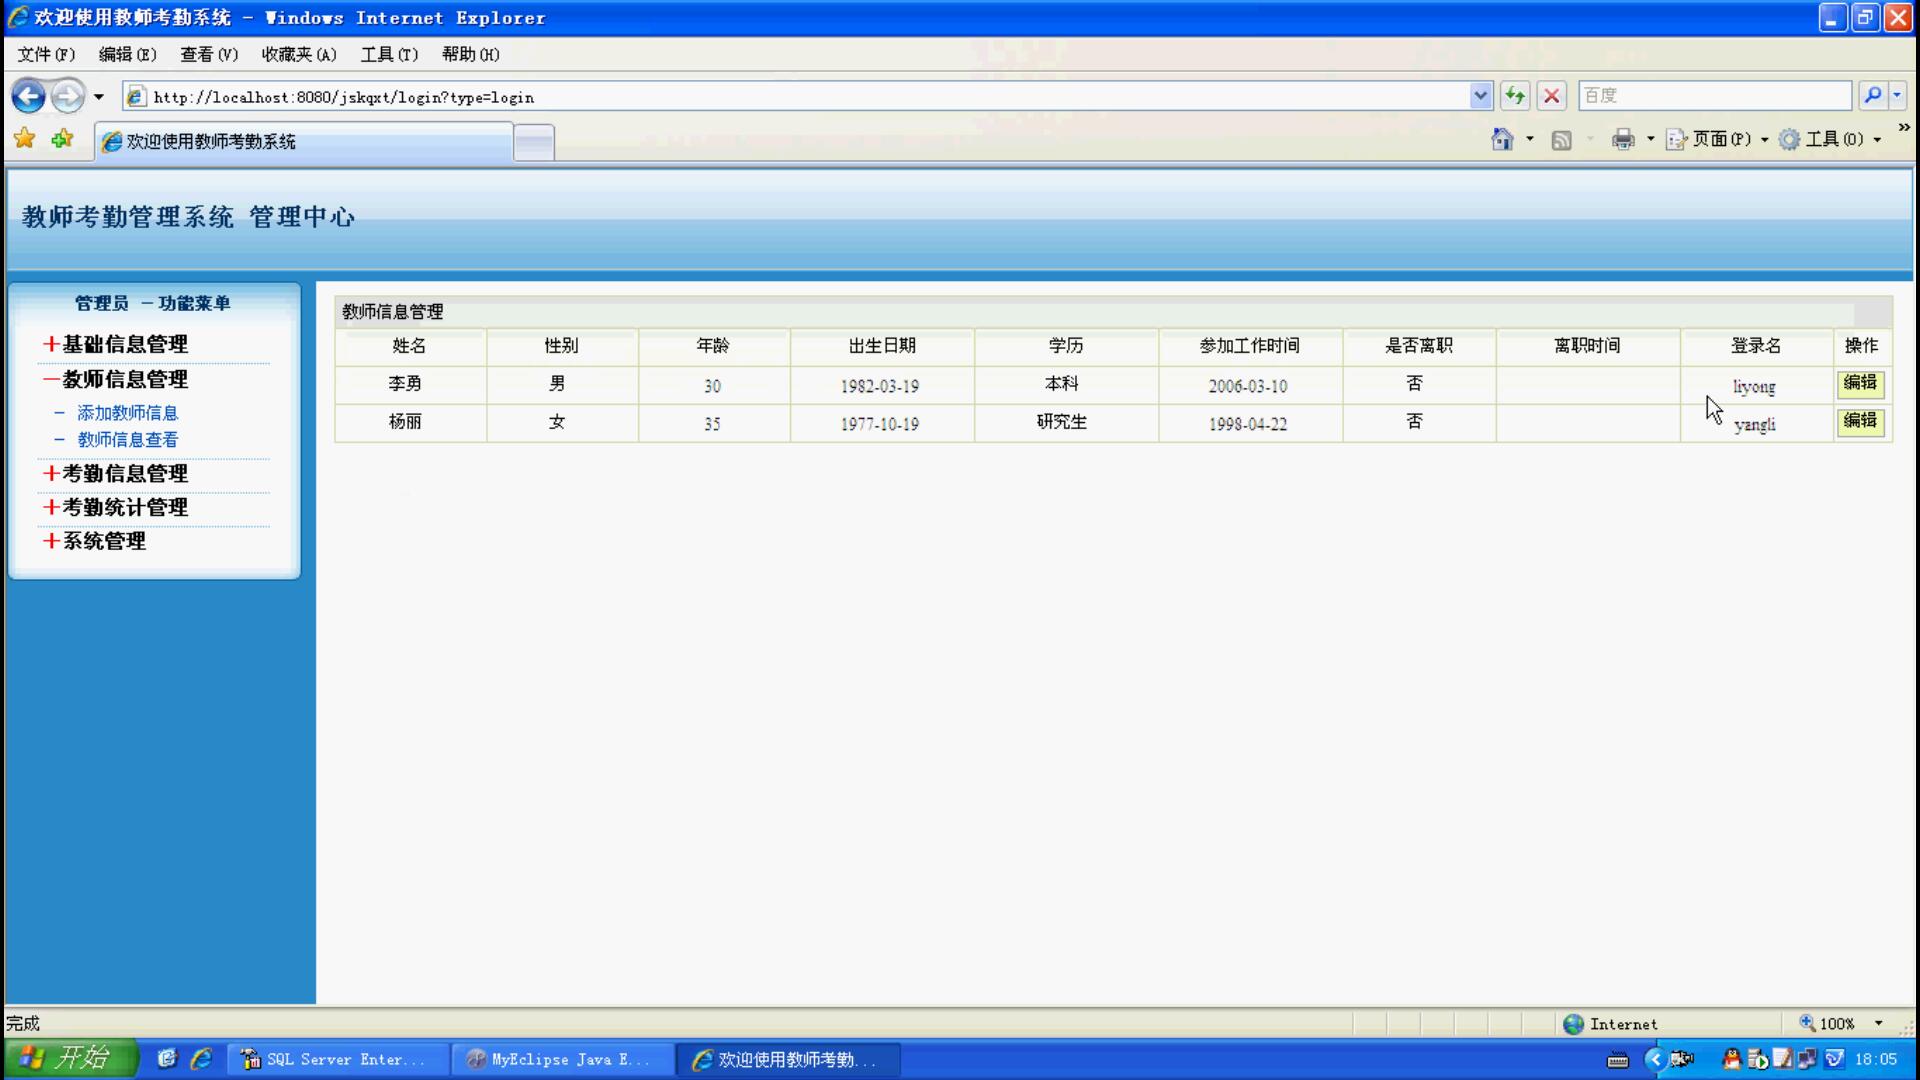Click the Add to Favorites icon

coord(62,139)
